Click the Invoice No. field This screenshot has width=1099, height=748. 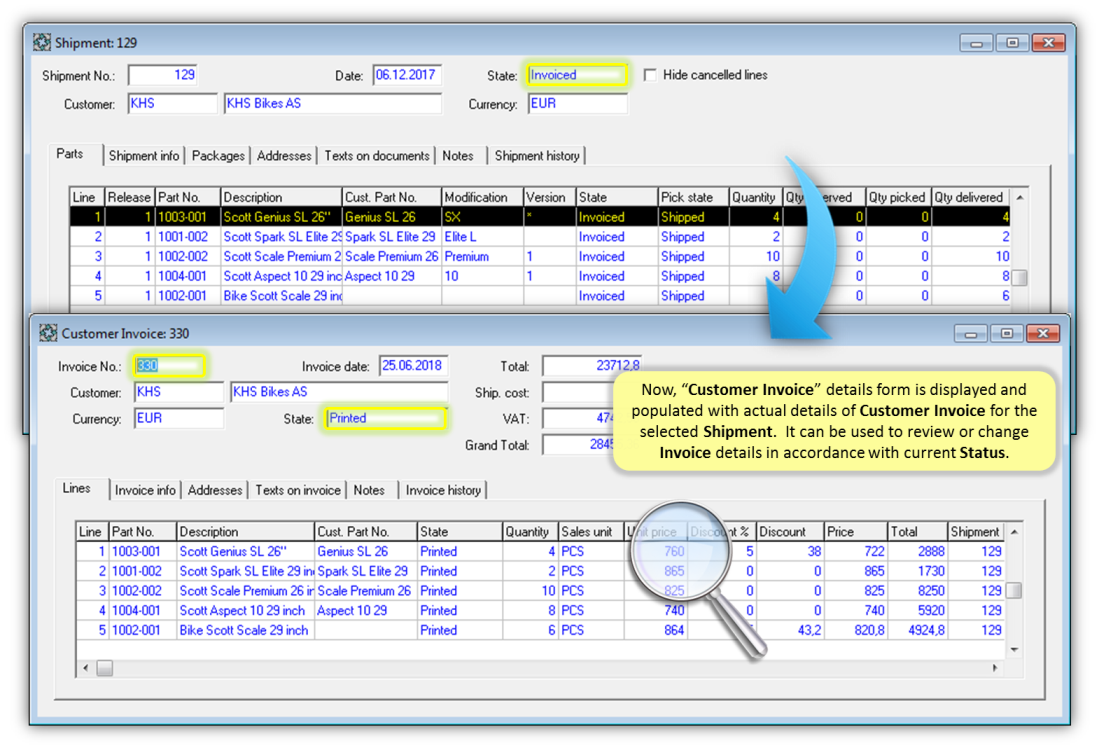[169, 366]
